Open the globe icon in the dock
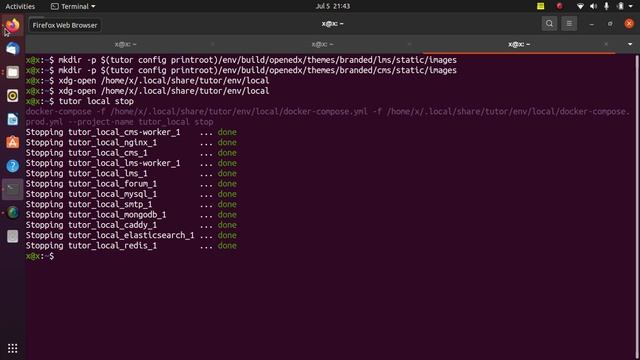Image resolution: width=640 pixels, height=360 pixels. 13,213
